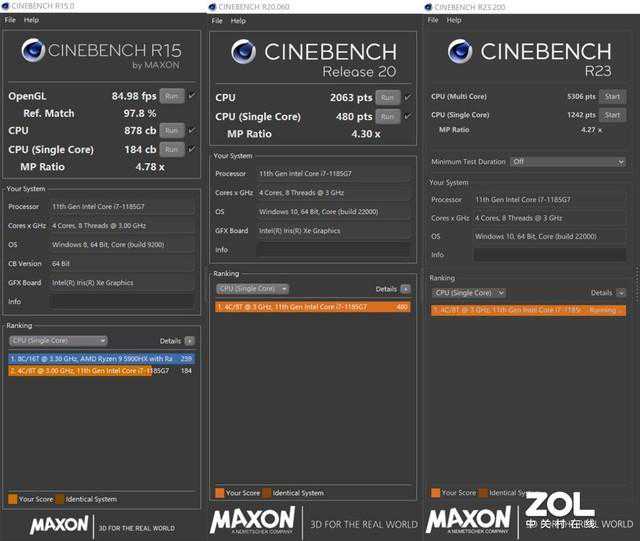Open Details arrow icon in R15 ranking
This screenshot has height=541, width=640.
tap(190, 341)
